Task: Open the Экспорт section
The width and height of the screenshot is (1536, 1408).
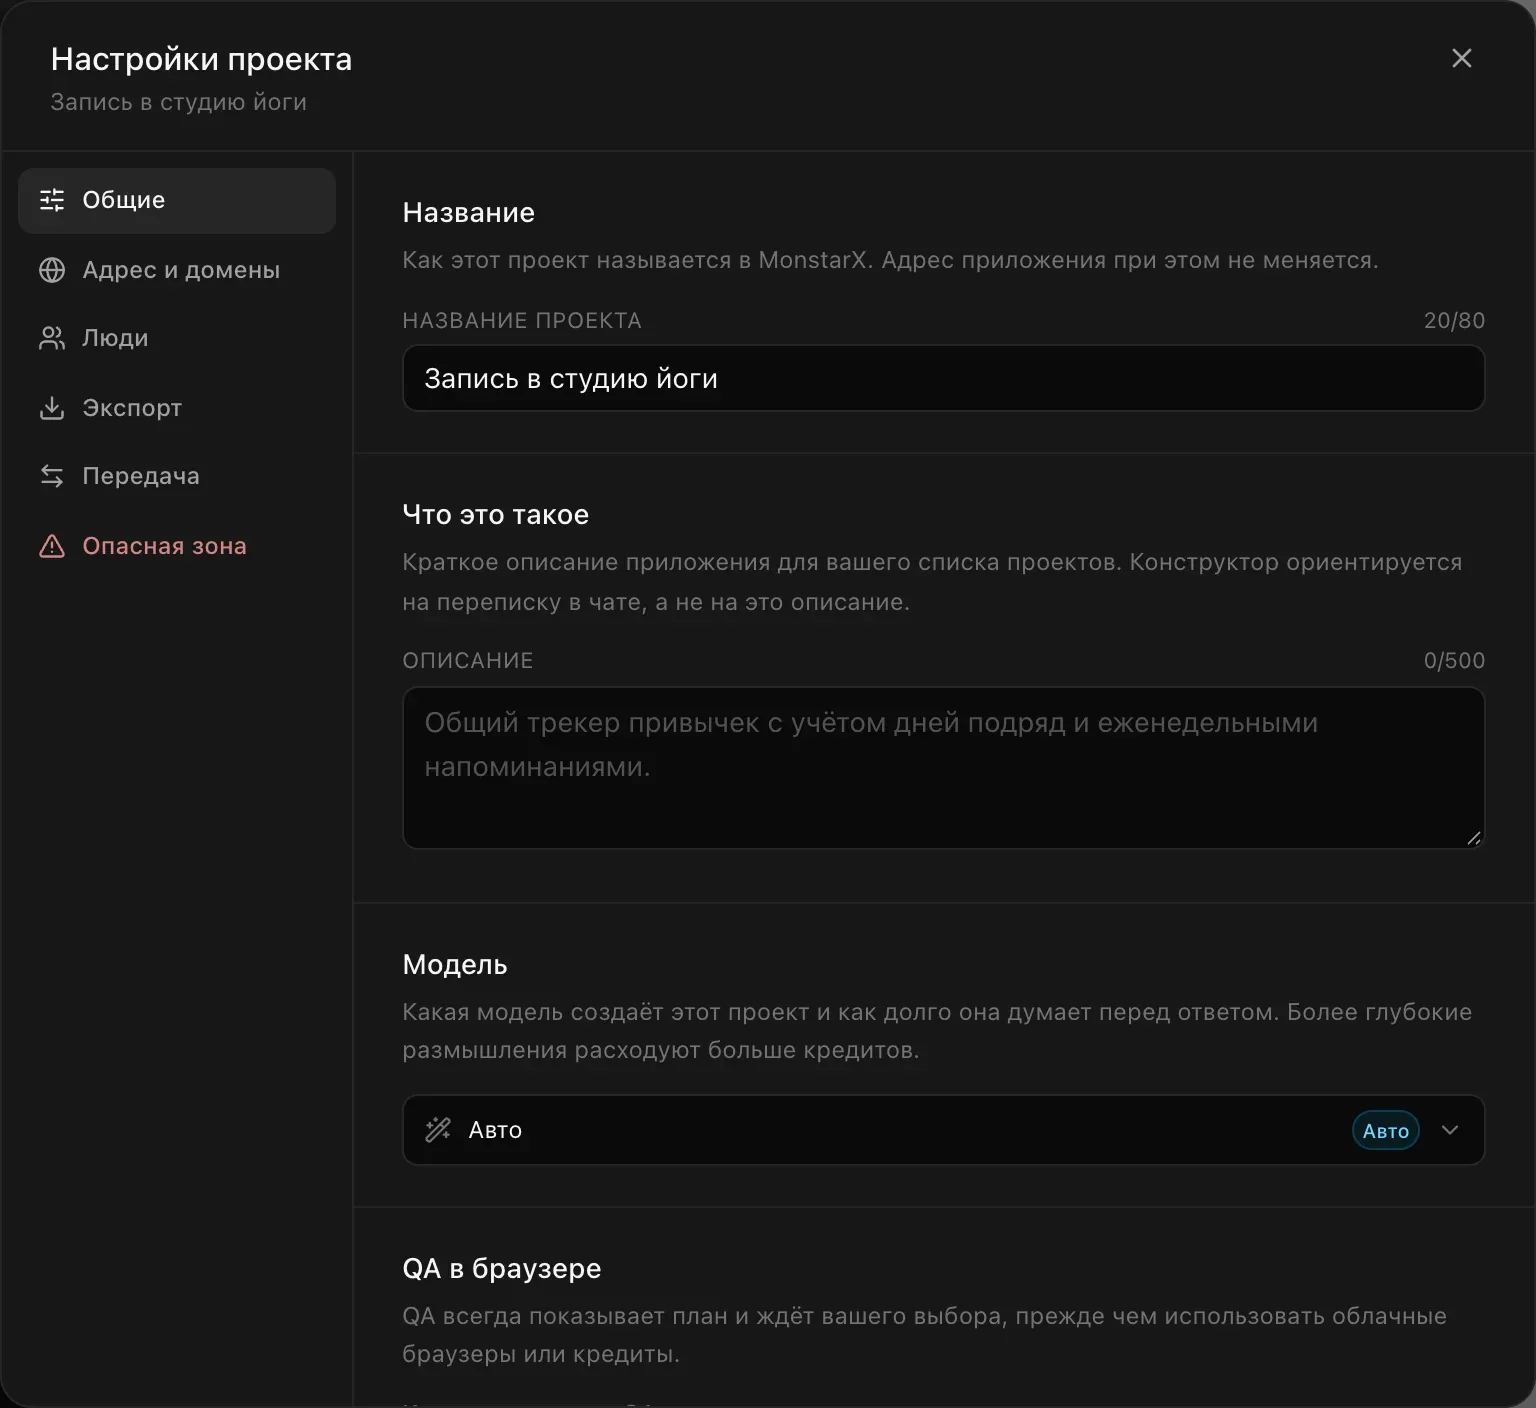Action: (x=177, y=408)
